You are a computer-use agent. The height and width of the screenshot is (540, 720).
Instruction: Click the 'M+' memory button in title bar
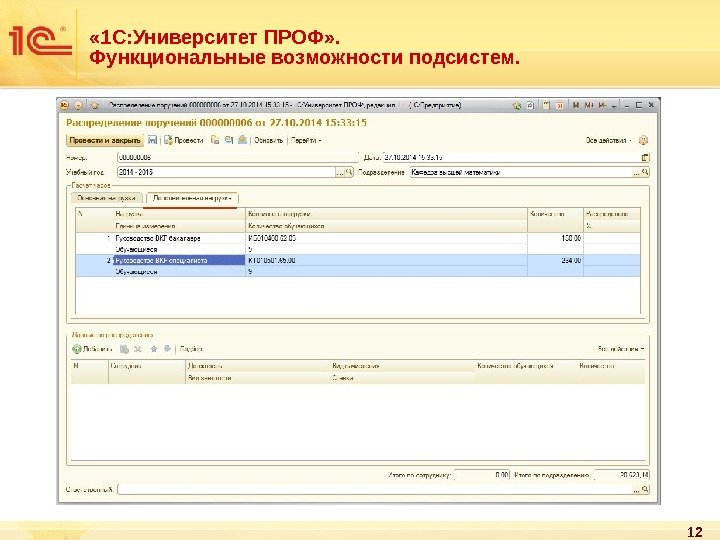[589, 106]
